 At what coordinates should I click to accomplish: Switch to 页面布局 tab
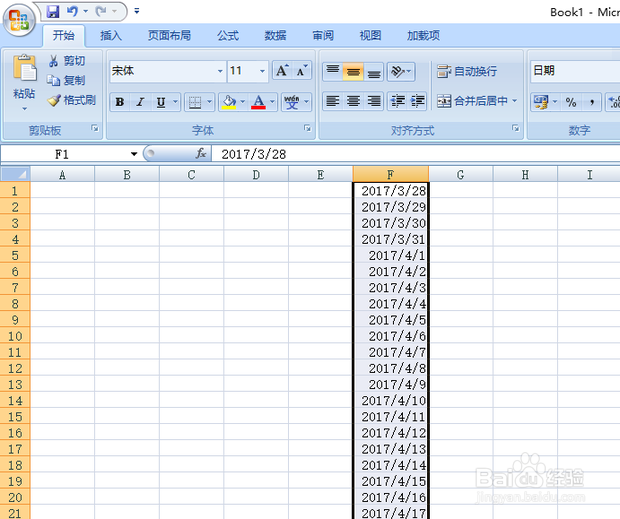(x=169, y=36)
